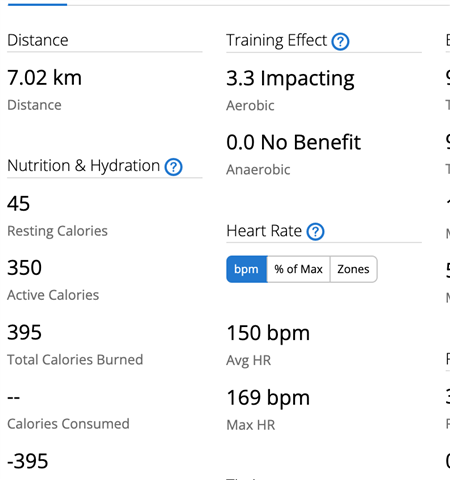Open Heart Rate help icon

click(315, 232)
